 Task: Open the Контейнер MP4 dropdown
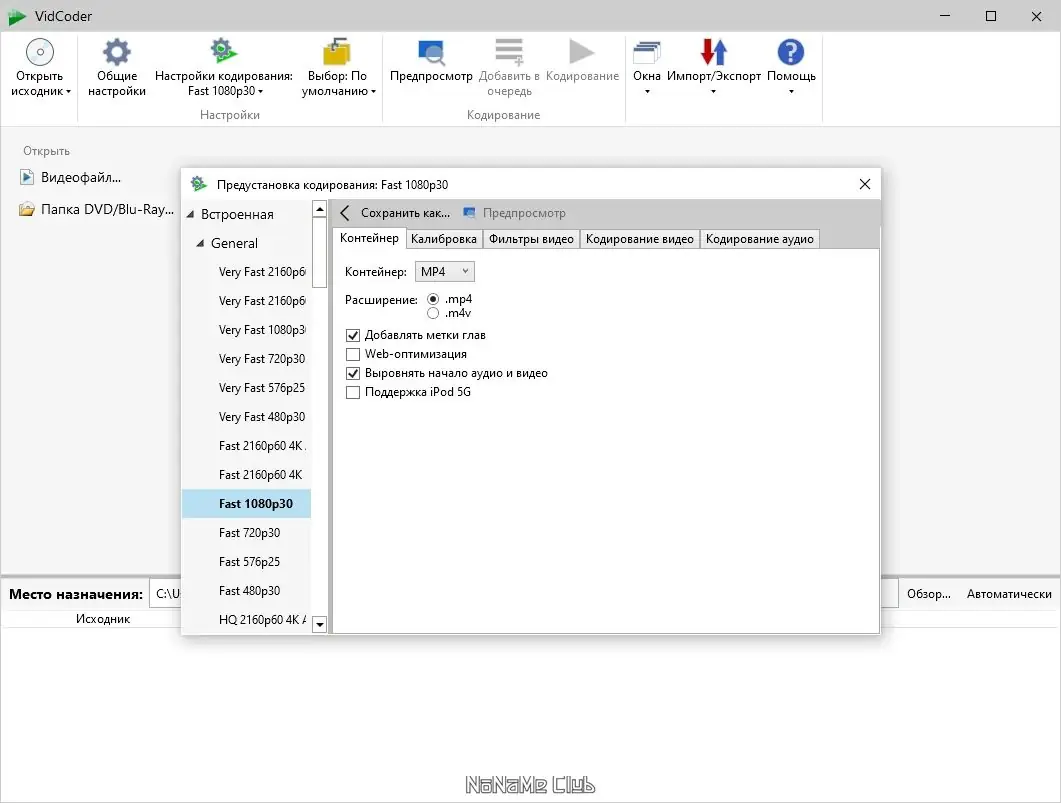click(445, 271)
